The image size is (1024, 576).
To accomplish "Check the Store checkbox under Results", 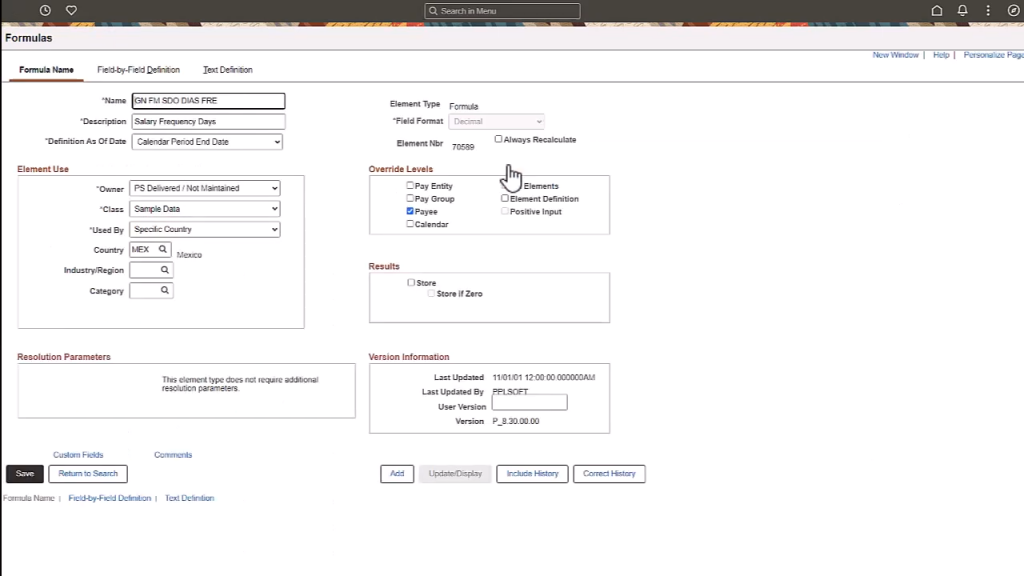I will tap(411, 282).
